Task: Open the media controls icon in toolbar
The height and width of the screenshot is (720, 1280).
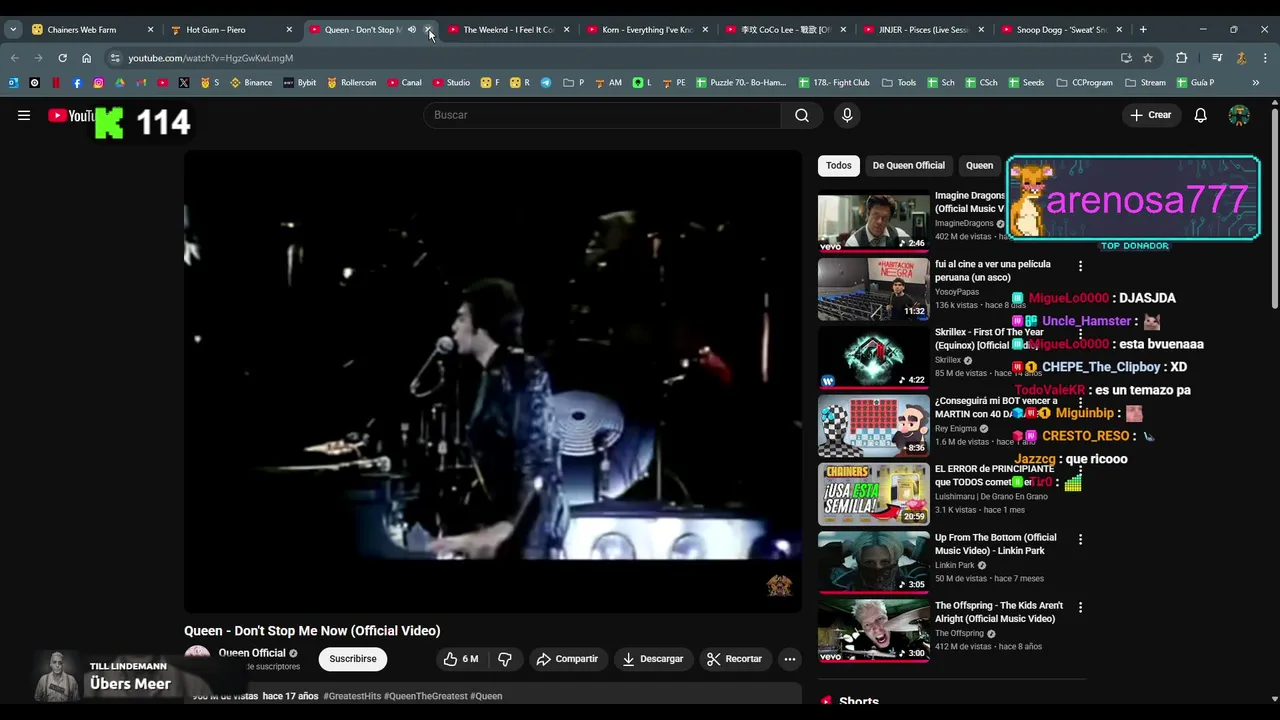Action: pyautogui.click(x=1217, y=58)
